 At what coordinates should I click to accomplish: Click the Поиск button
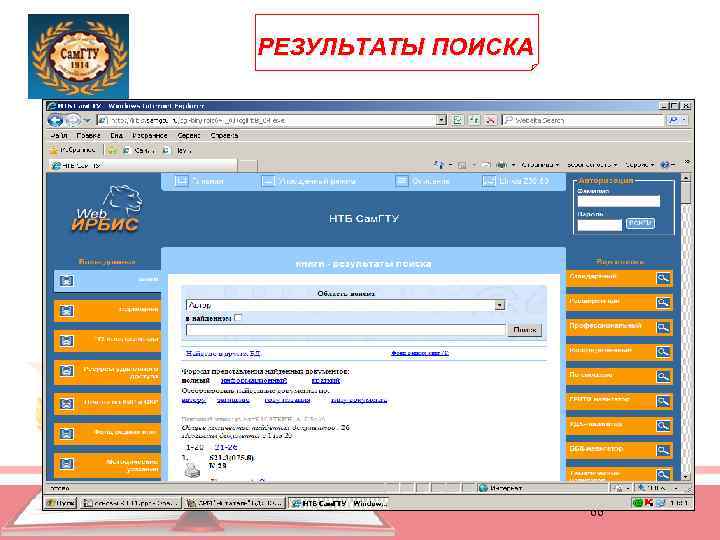coord(524,330)
